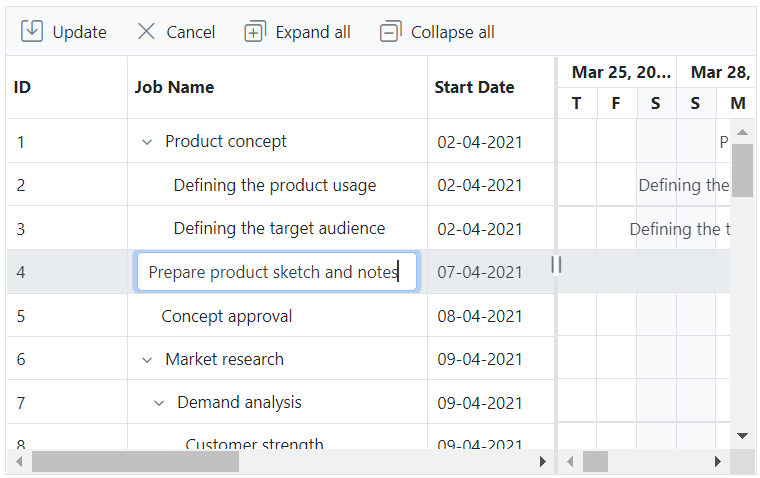Collapse the Demand analysis row
The width and height of the screenshot is (760, 478).
159,403
